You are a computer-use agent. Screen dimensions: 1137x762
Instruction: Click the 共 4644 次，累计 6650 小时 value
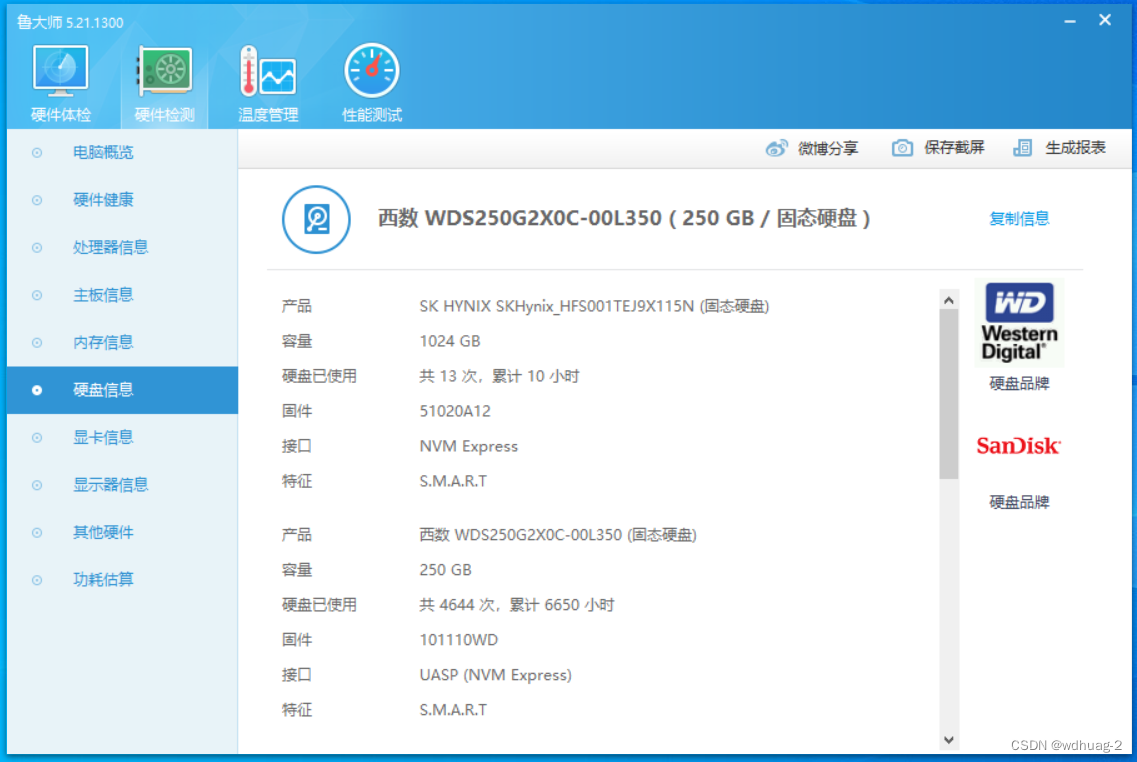[x=516, y=605]
